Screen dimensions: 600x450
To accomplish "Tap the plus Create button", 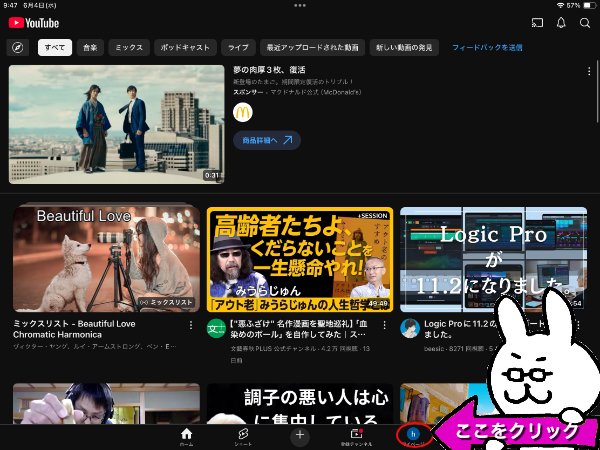I will point(300,435).
